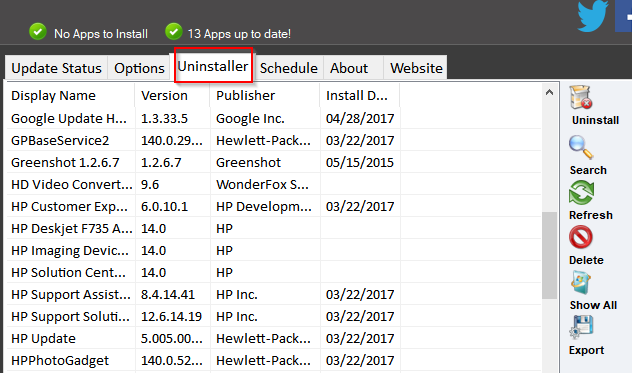Select the HPPhotoGadget entry

click(x=274, y=360)
